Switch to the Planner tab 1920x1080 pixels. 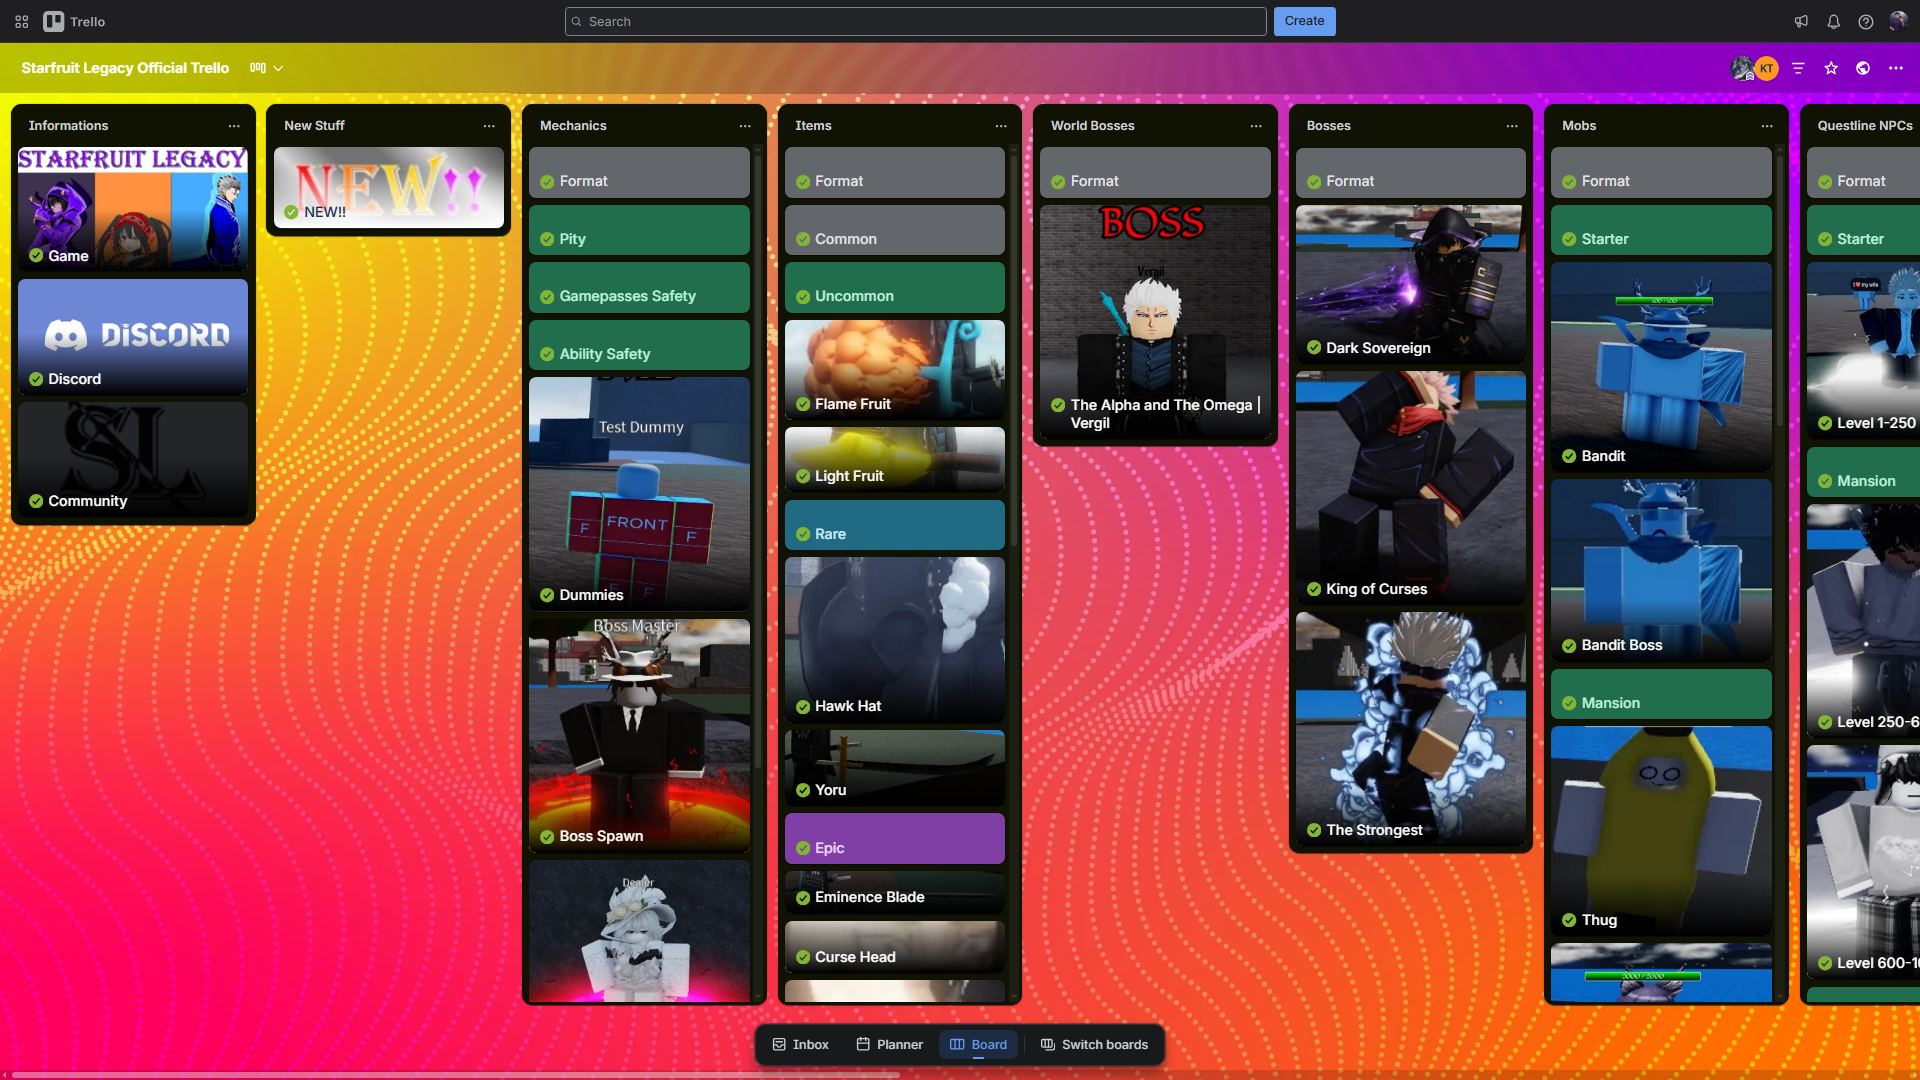[x=889, y=1044]
